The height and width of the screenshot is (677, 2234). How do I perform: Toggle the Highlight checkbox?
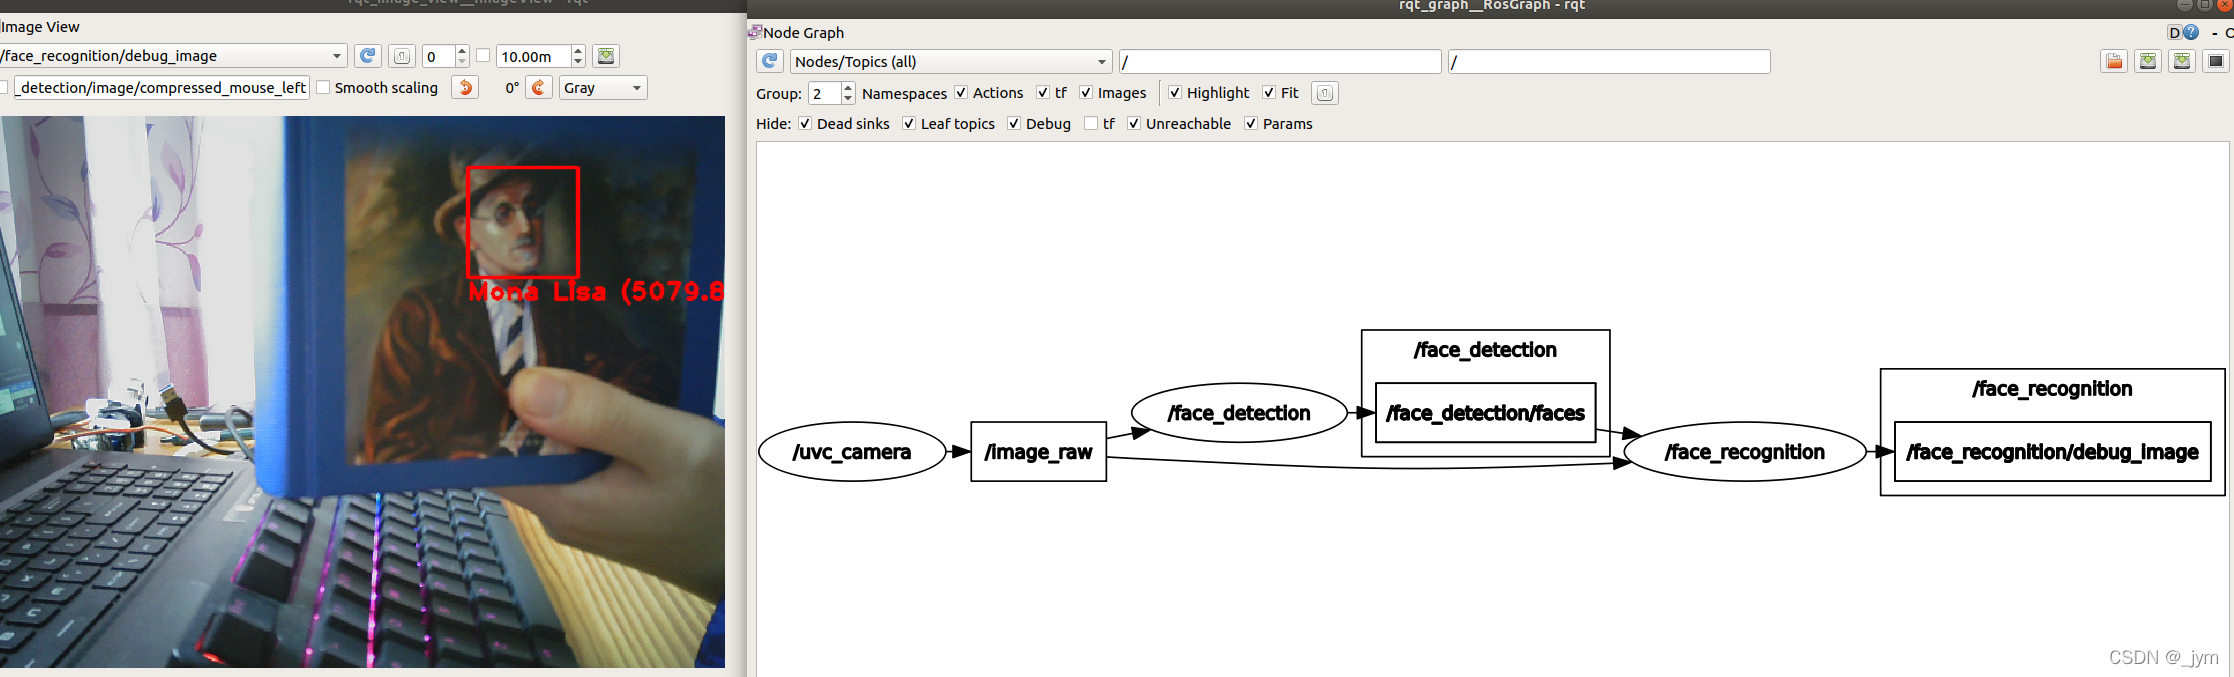pyautogui.click(x=1175, y=93)
